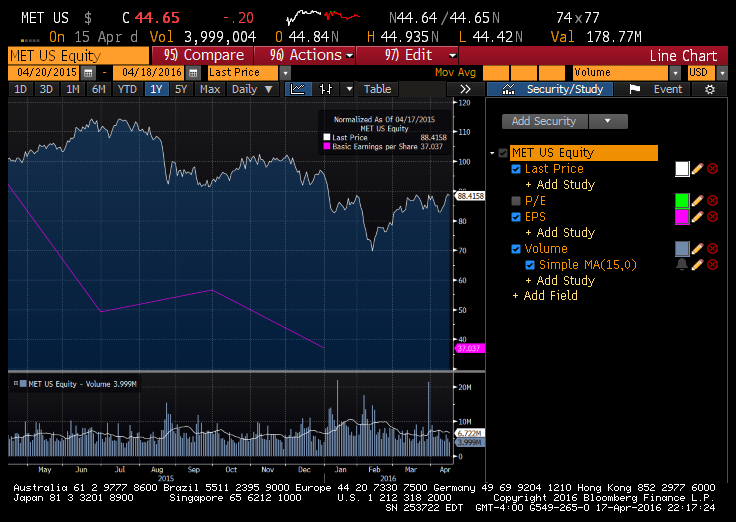Edit P/E field with pencil icon
The image size is (736, 522).
[697, 201]
